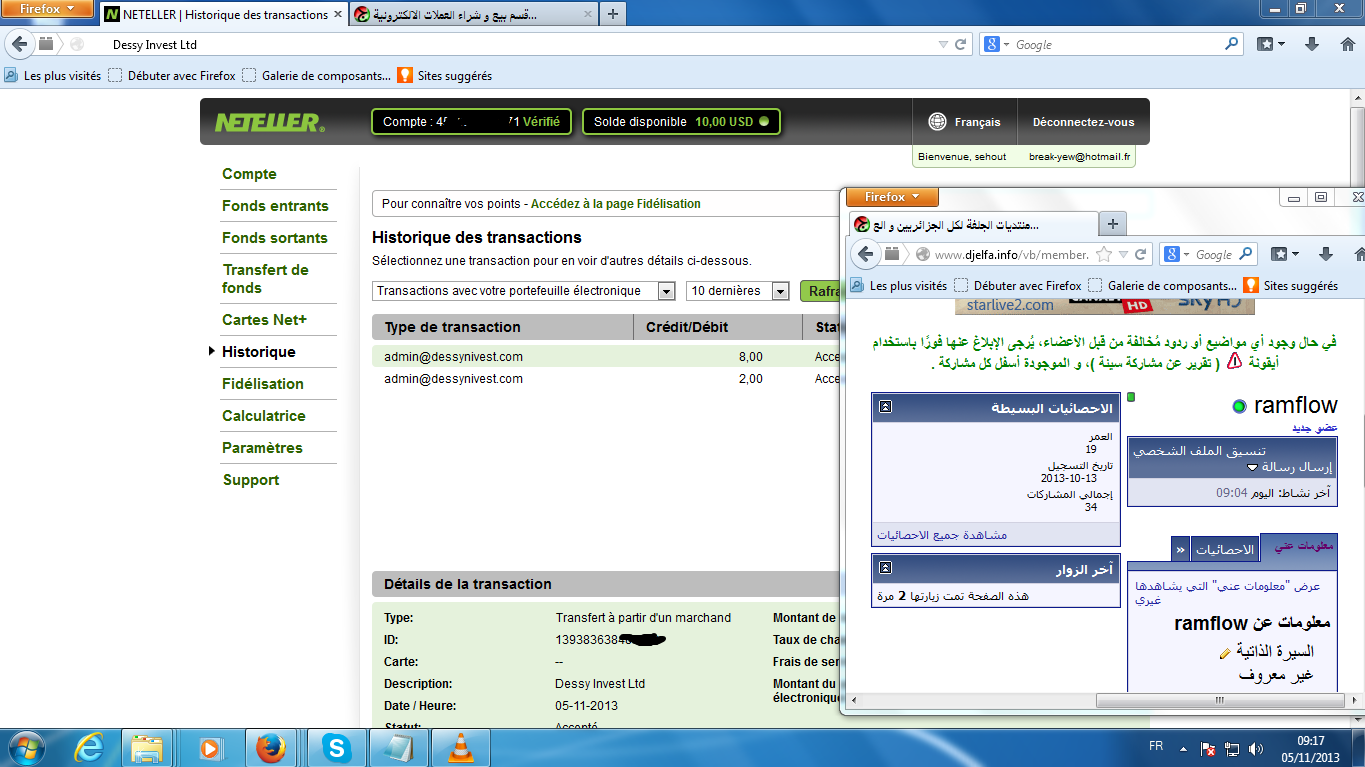Select the 8,00 admin@dessynivest.com transaction row
Screen dimensions: 1365x767
coord(606,357)
